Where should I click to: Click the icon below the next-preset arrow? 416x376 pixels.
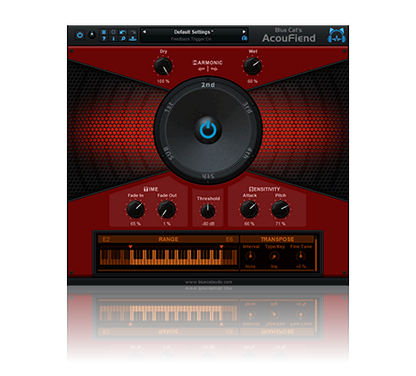click(x=244, y=39)
